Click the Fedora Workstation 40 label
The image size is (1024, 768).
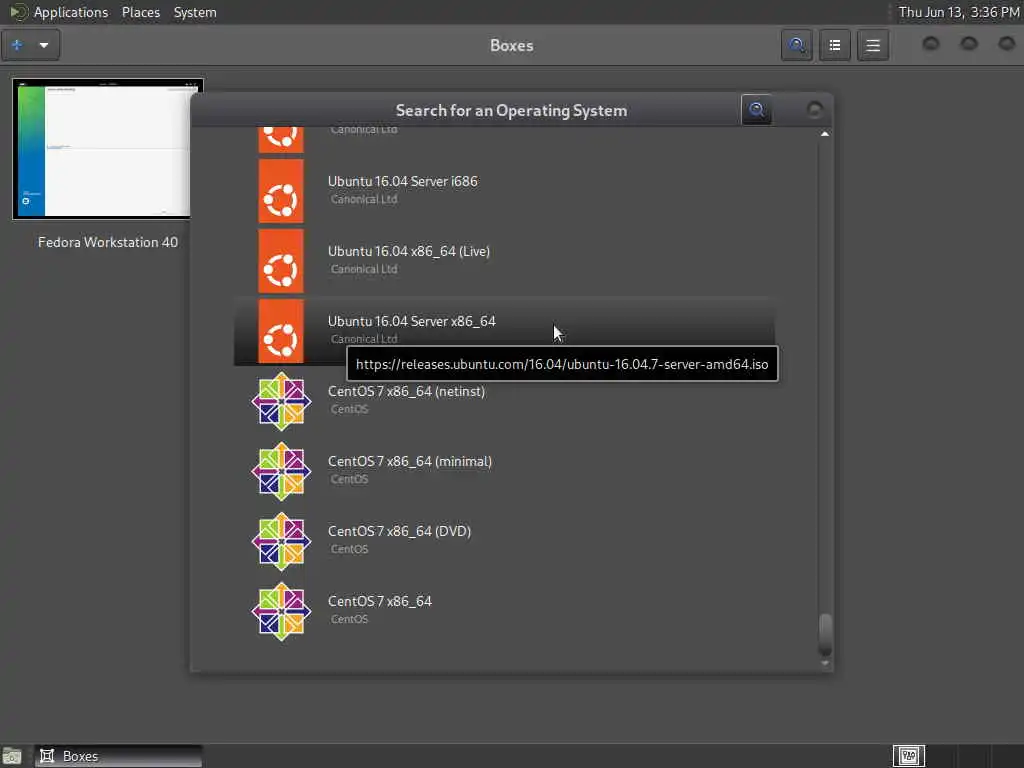tap(108, 242)
